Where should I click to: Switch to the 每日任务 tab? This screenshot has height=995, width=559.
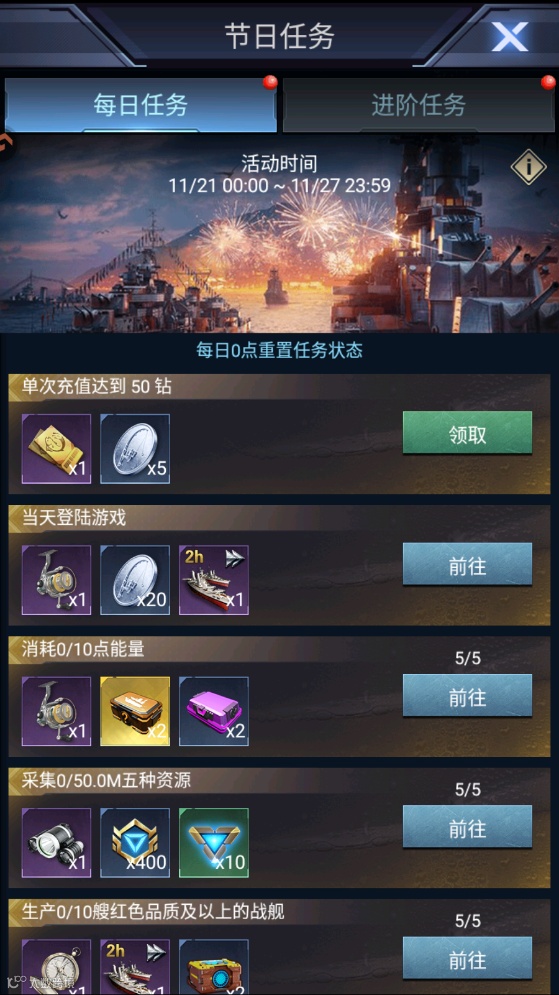(x=141, y=105)
